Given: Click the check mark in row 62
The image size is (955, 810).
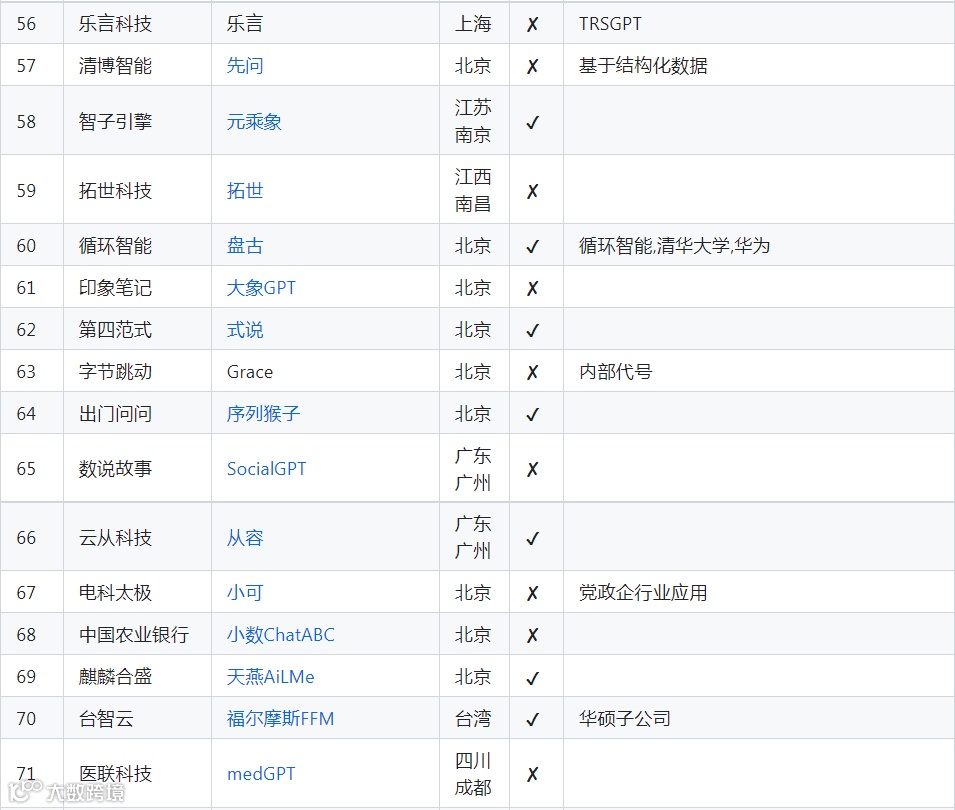Looking at the screenshot, I should click(532, 331).
